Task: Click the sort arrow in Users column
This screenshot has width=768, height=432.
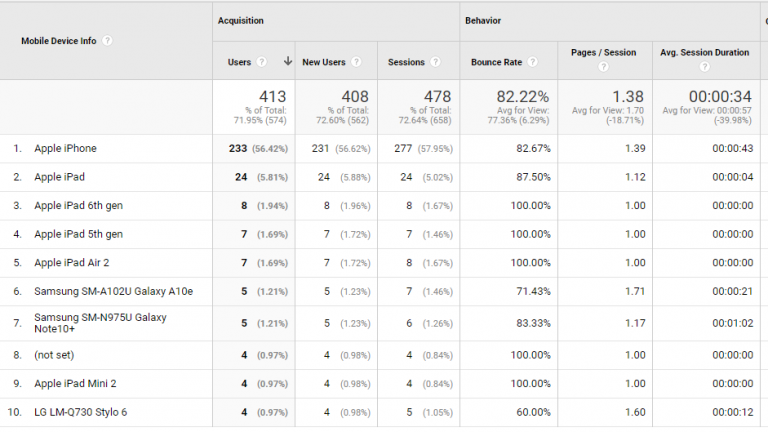Action: 288,62
